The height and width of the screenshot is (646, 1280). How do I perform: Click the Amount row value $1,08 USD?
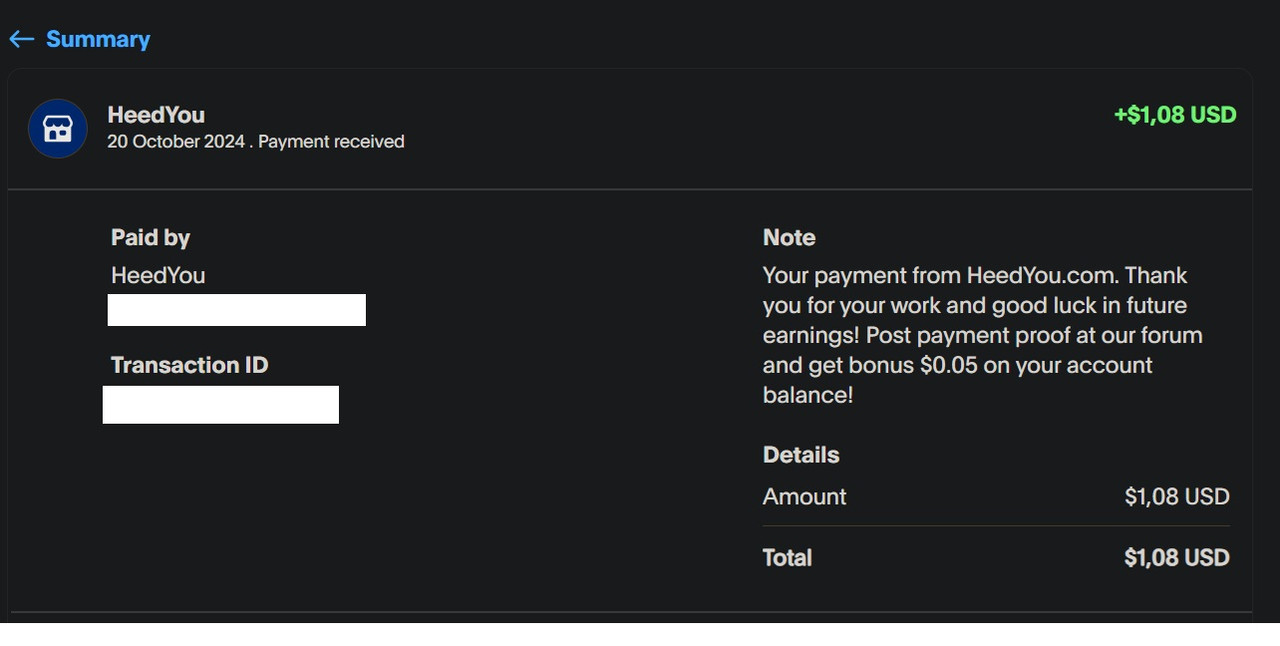(x=1177, y=497)
